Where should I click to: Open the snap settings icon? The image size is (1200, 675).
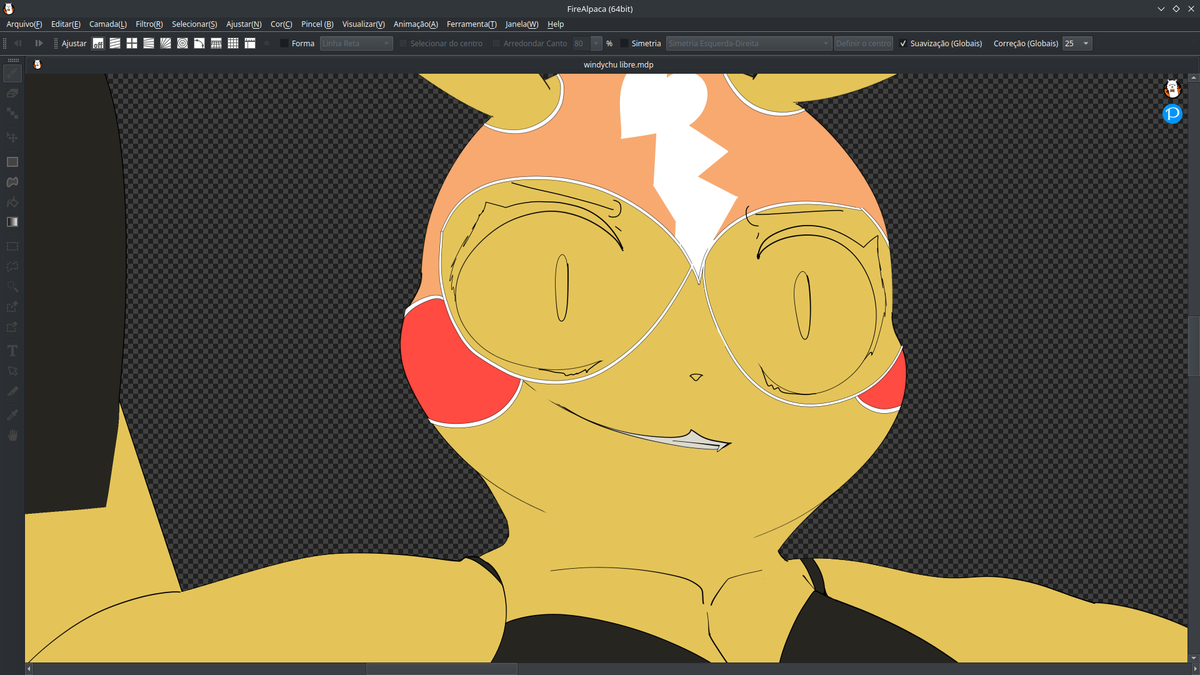coord(250,43)
